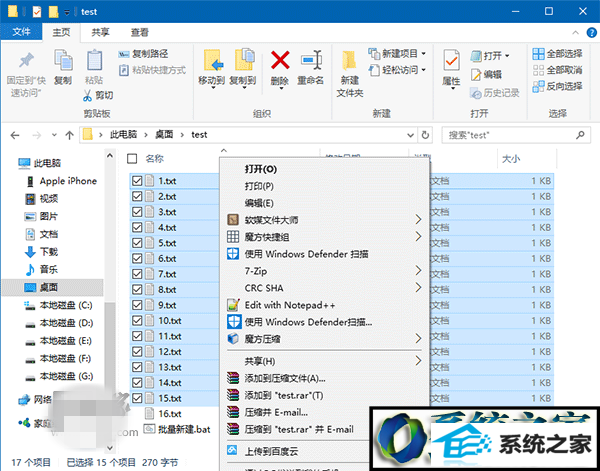
Task: Click Select none (全部取消)
Action: 558,70
